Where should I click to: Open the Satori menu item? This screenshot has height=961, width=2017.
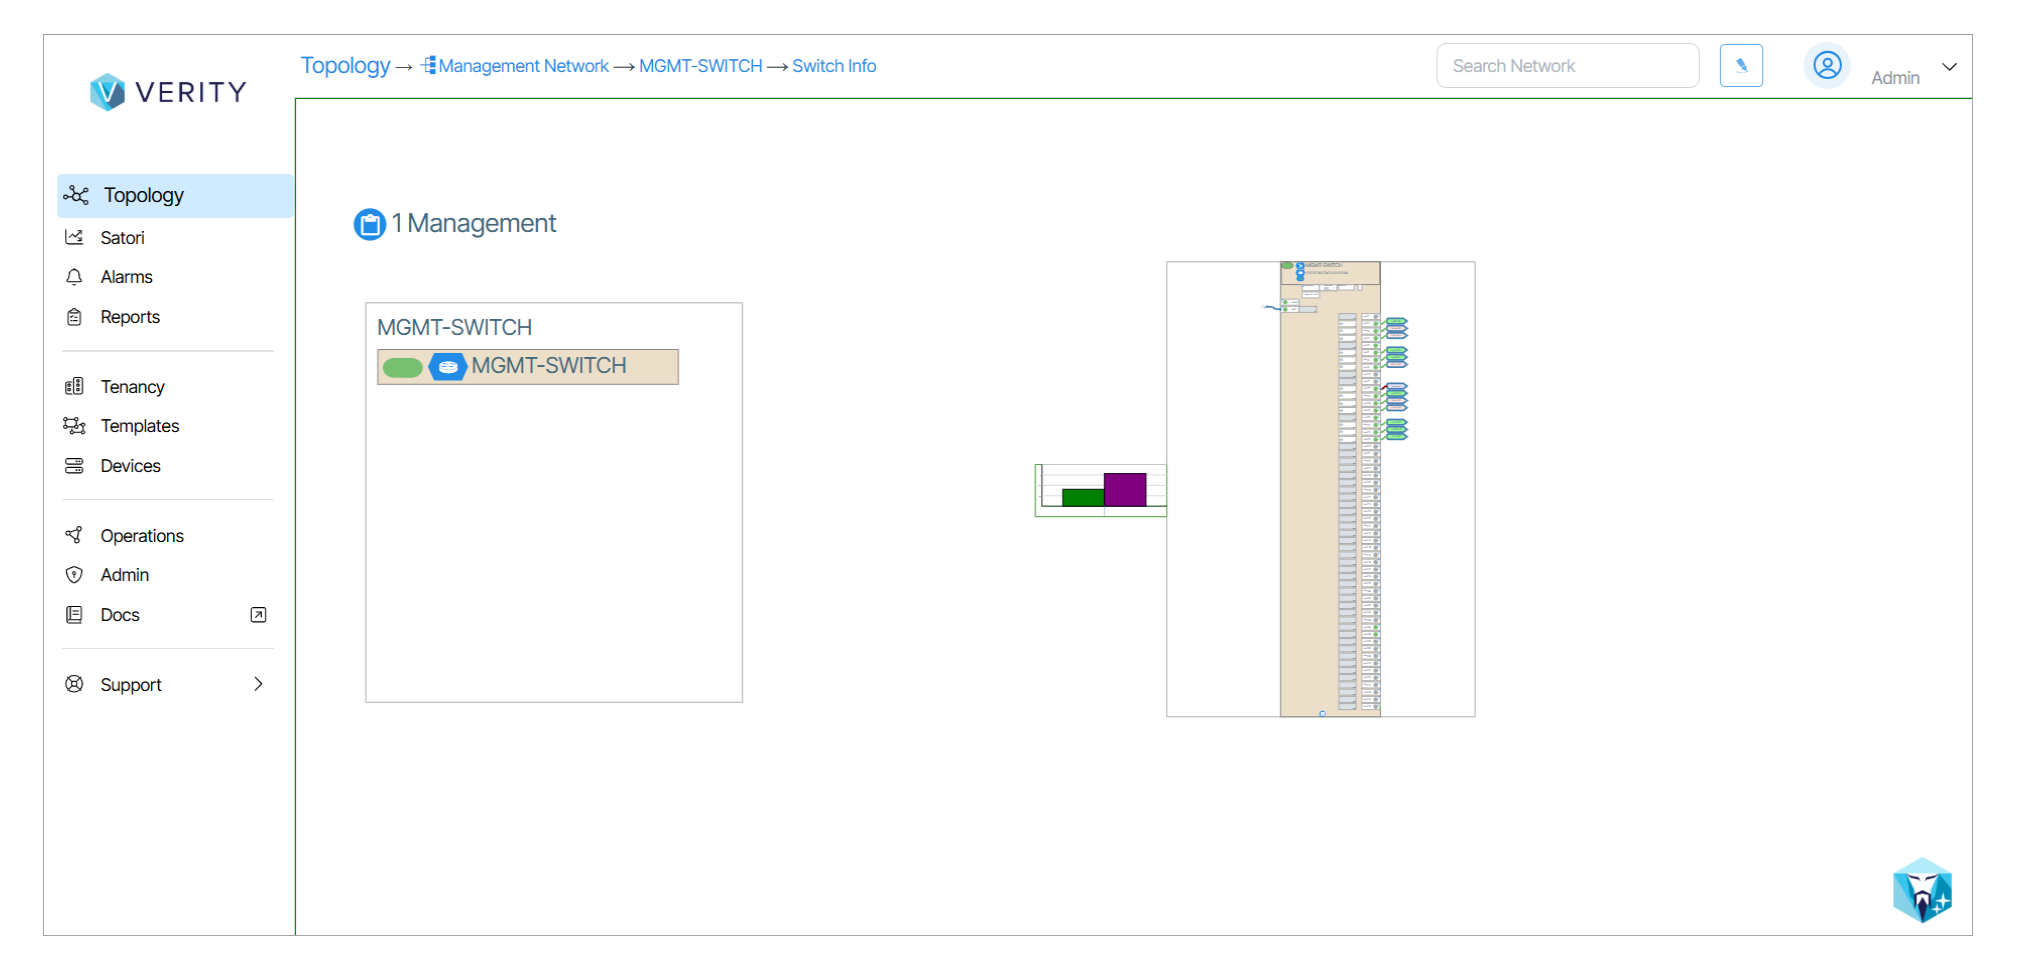[x=122, y=238]
